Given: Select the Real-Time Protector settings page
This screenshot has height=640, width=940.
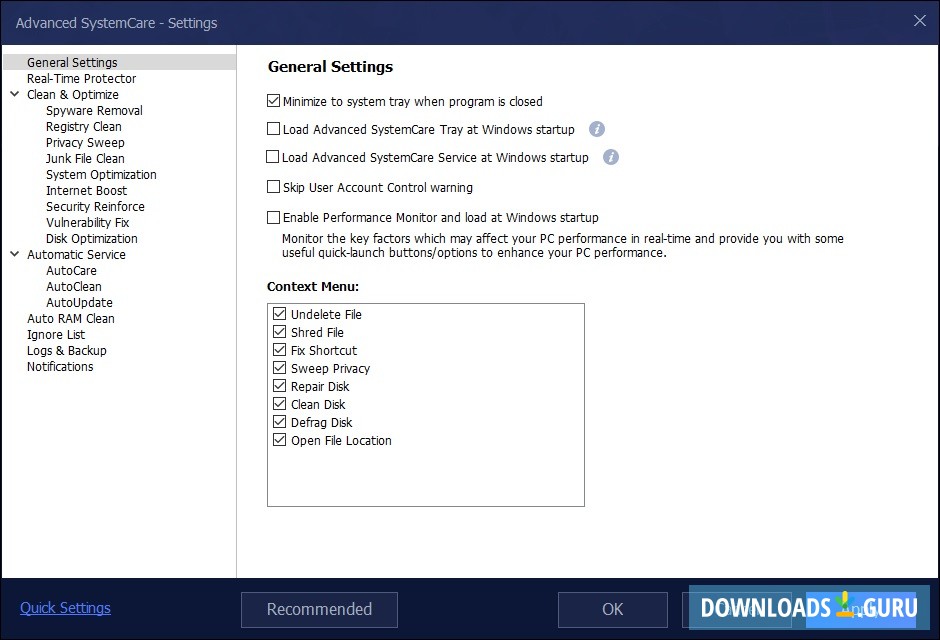Looking at the screenshot, I should tap(81, 78).
